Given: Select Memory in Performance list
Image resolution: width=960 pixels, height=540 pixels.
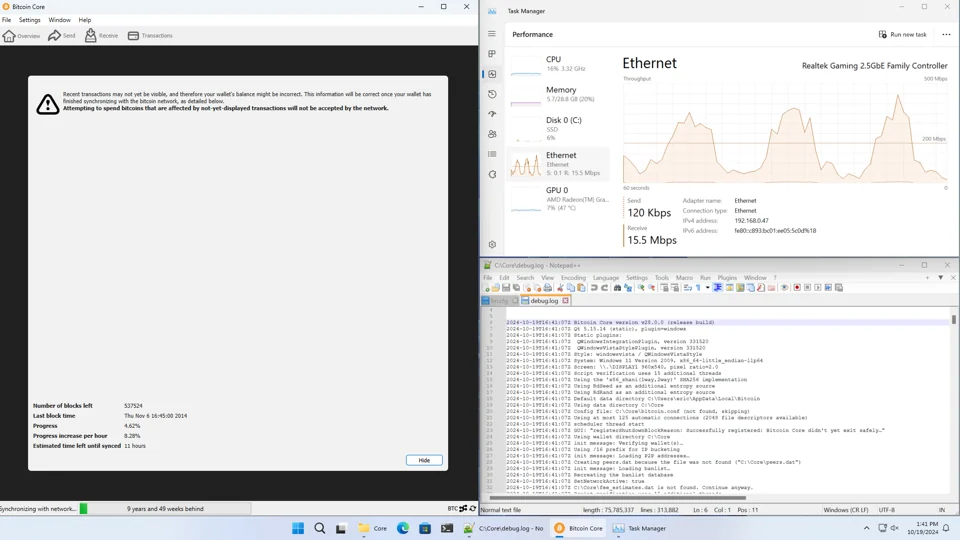Looking at the screenshot, I should [560, 94].
